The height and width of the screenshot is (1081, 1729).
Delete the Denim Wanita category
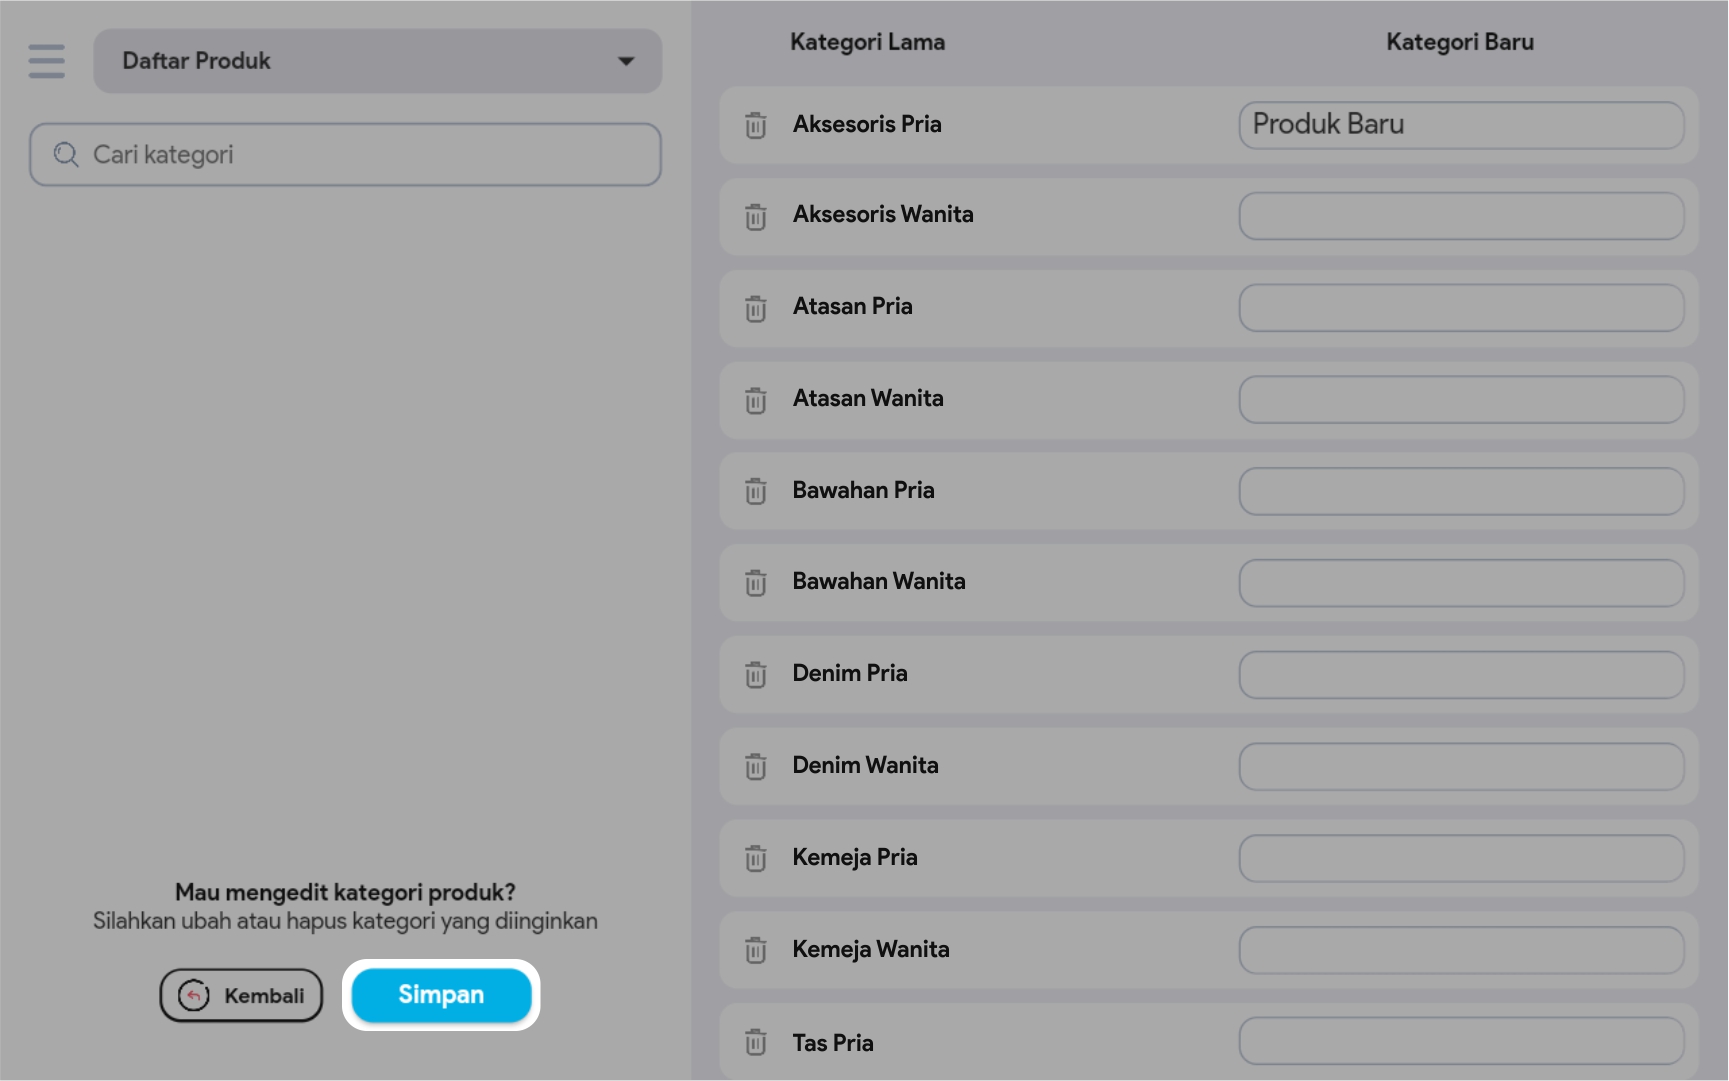[756, 766]
